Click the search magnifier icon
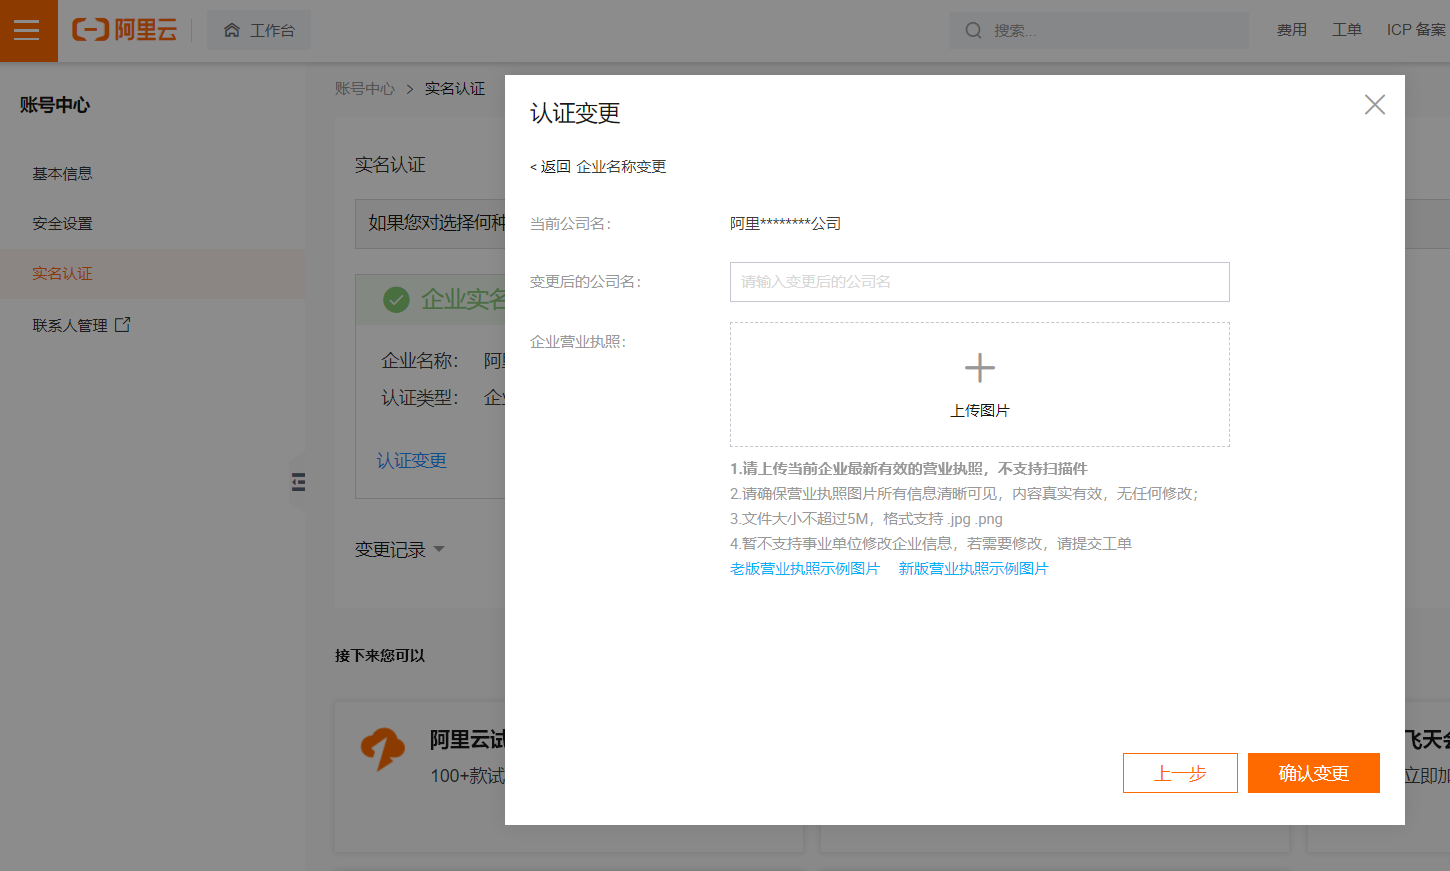 coord(973,30)
